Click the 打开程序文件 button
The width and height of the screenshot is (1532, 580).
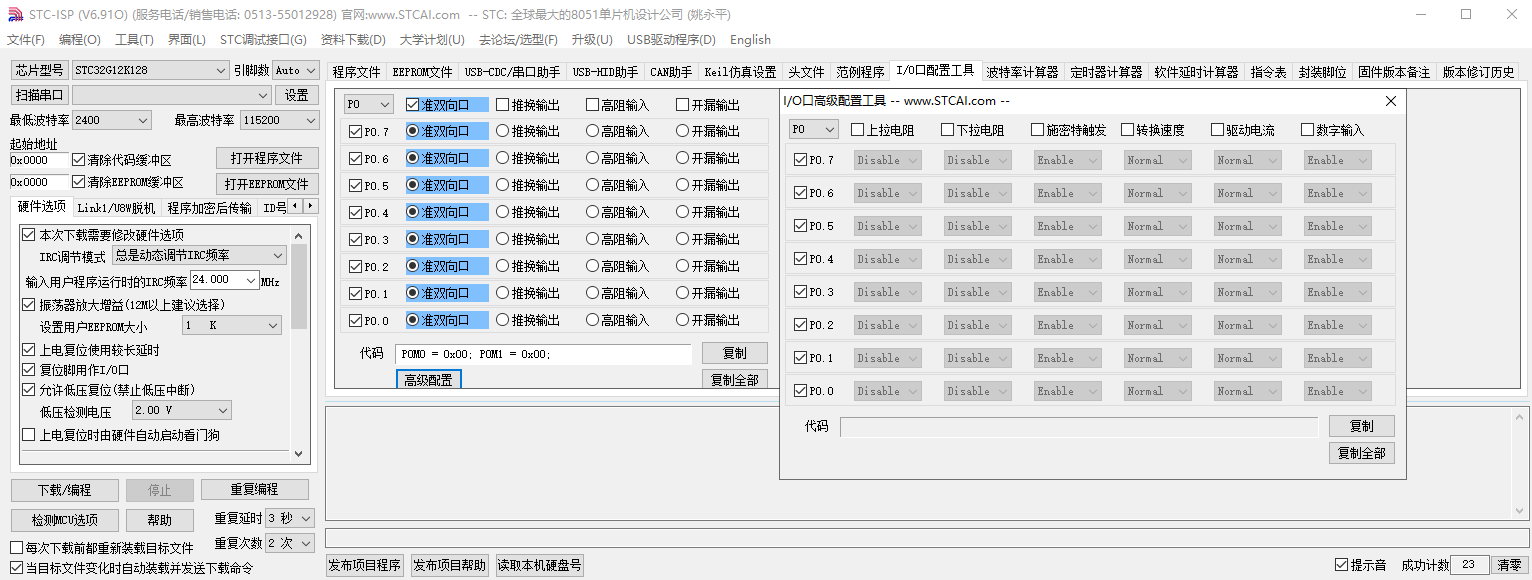tap(267, 158)
